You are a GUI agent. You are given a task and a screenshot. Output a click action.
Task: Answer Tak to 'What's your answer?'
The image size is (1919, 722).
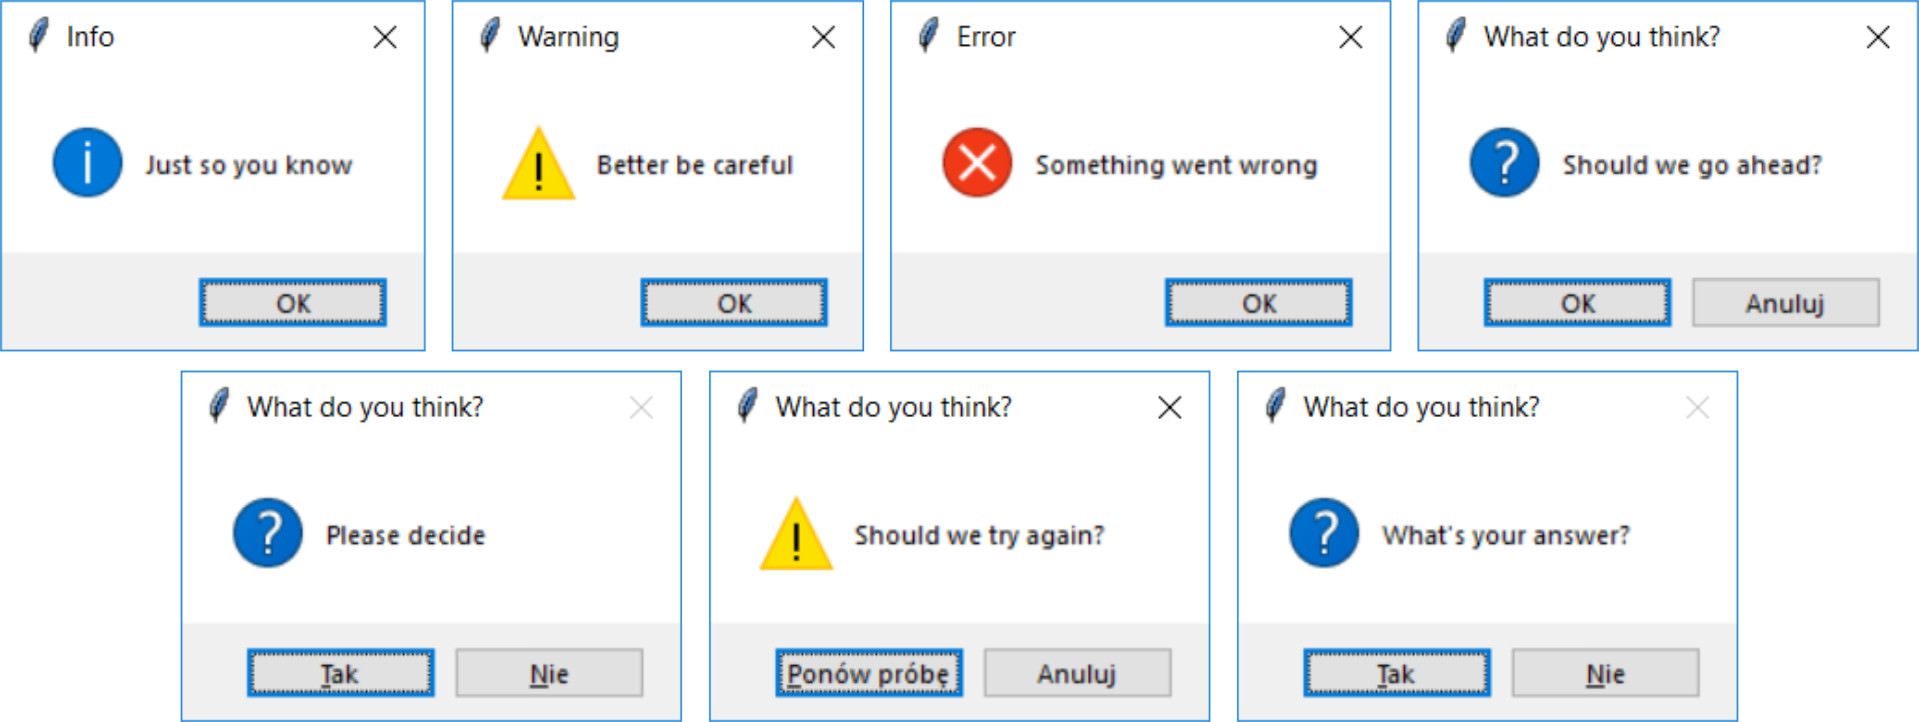point(1396,672)
